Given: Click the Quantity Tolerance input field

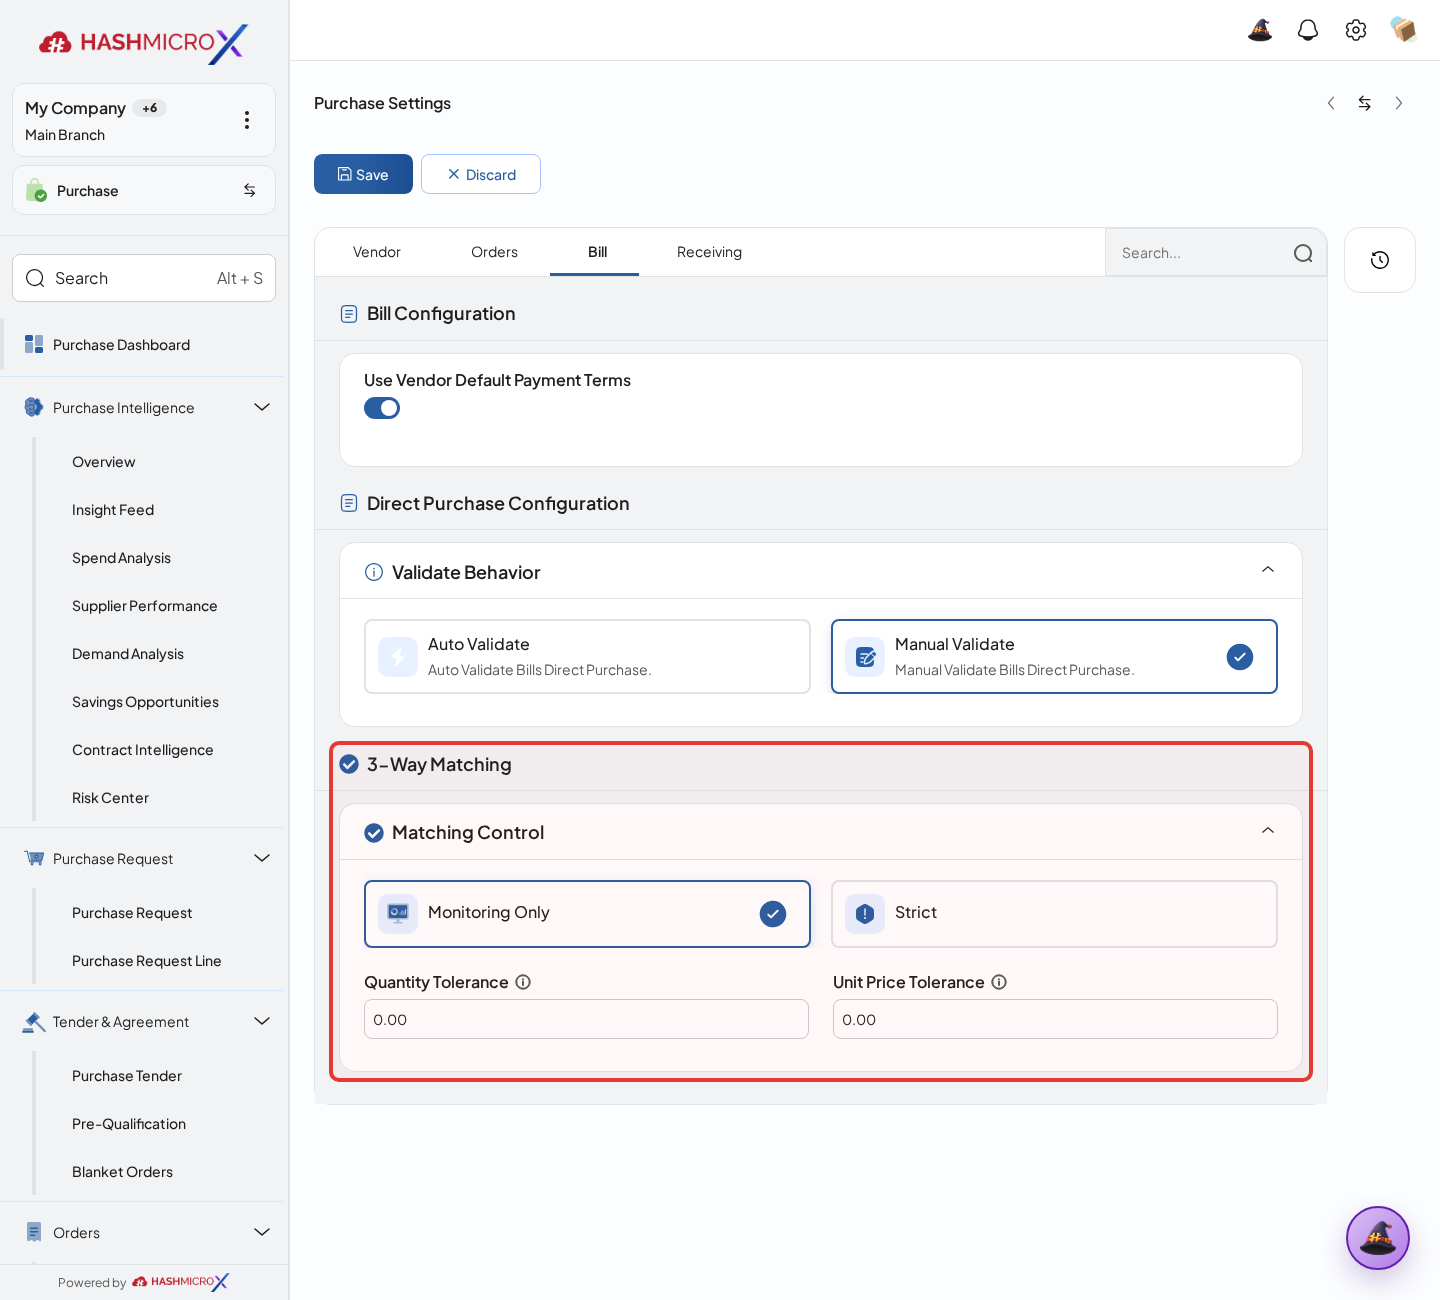Looking at the screenshot, I should point(586,1019).
